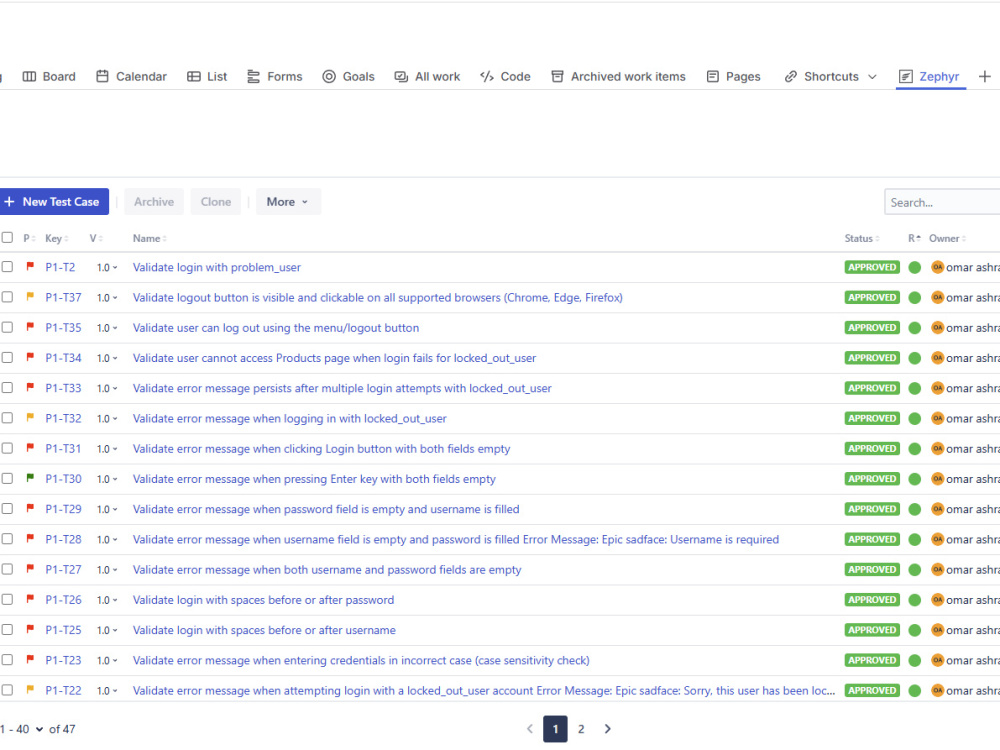Click green result circle for P1-T30

point(915,479)
